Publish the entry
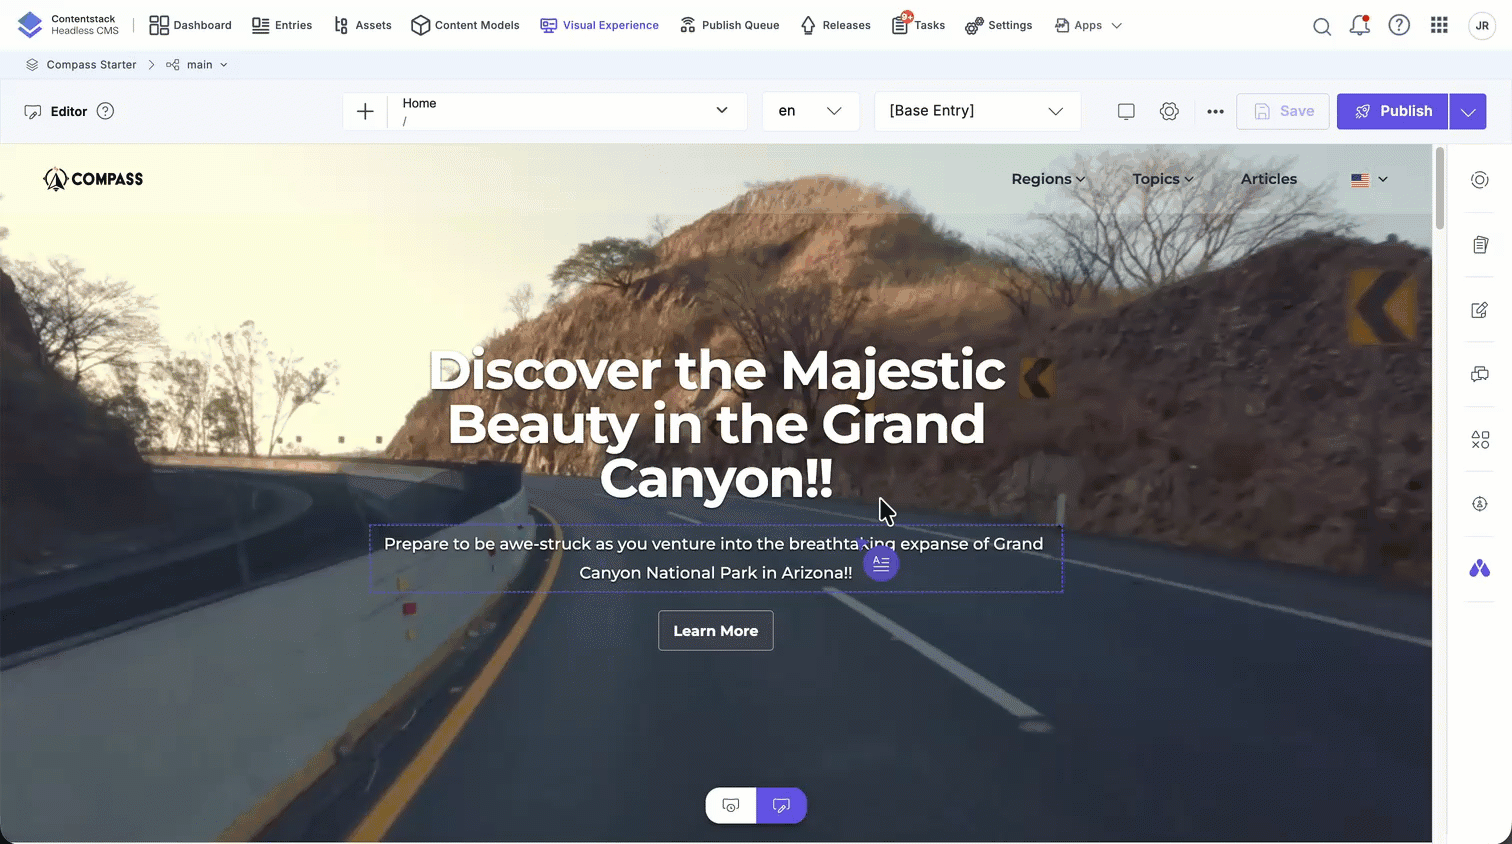The height and width of the screenshot is (844, 1512). click(x=1394, y=111)
